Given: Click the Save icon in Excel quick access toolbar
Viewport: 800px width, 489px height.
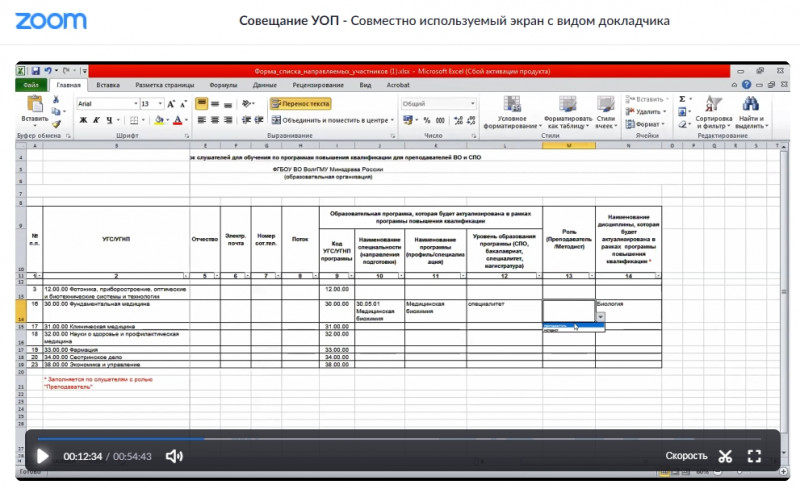Looking at the screenshot, I should coord(35,71).
